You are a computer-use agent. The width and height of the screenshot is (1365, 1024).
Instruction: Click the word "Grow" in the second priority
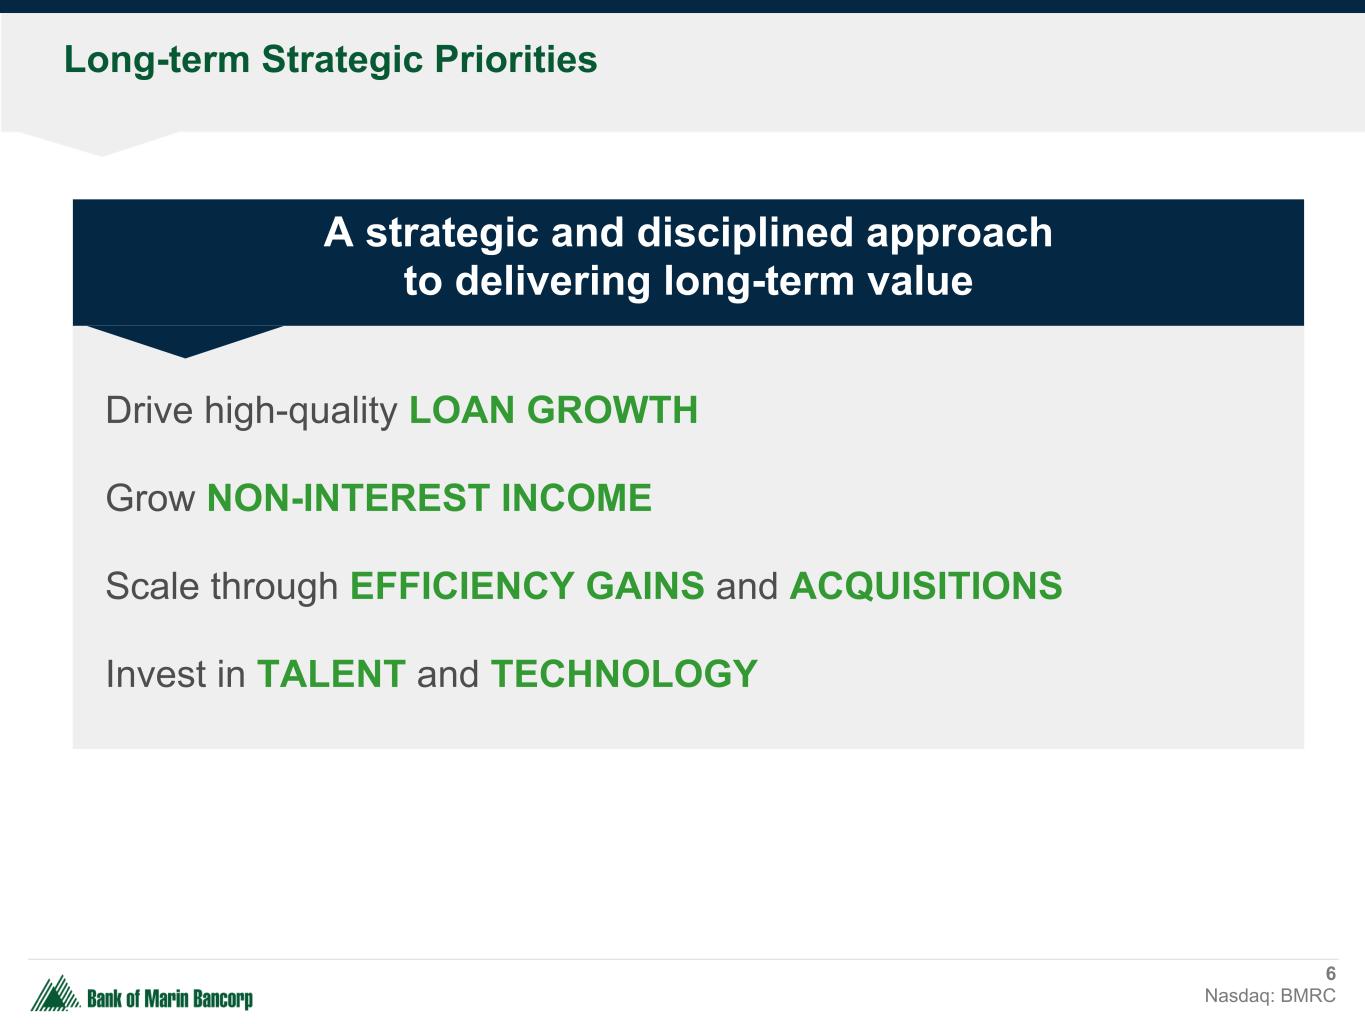pos(150,498)
